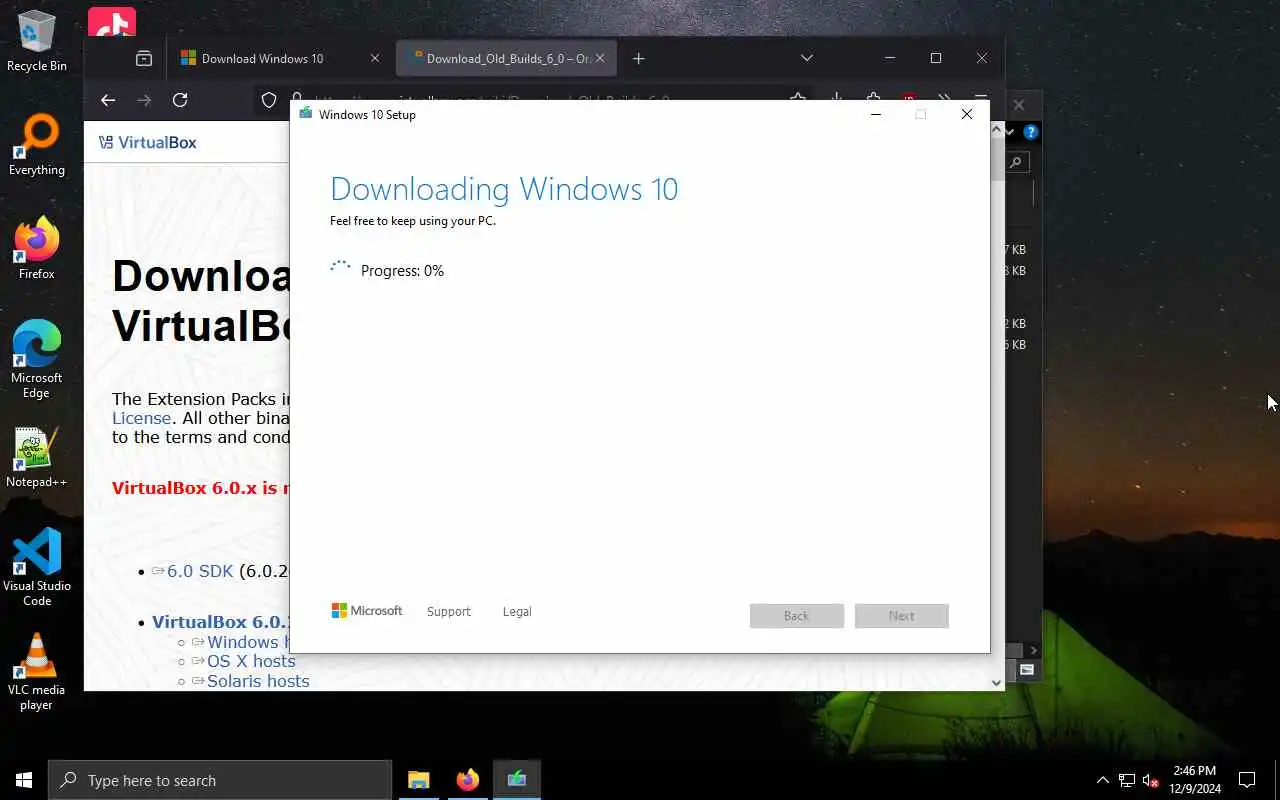Open the 6.0 SDK download link
The width and height of the screenshot is (1280, 800).
click(199, 571)
